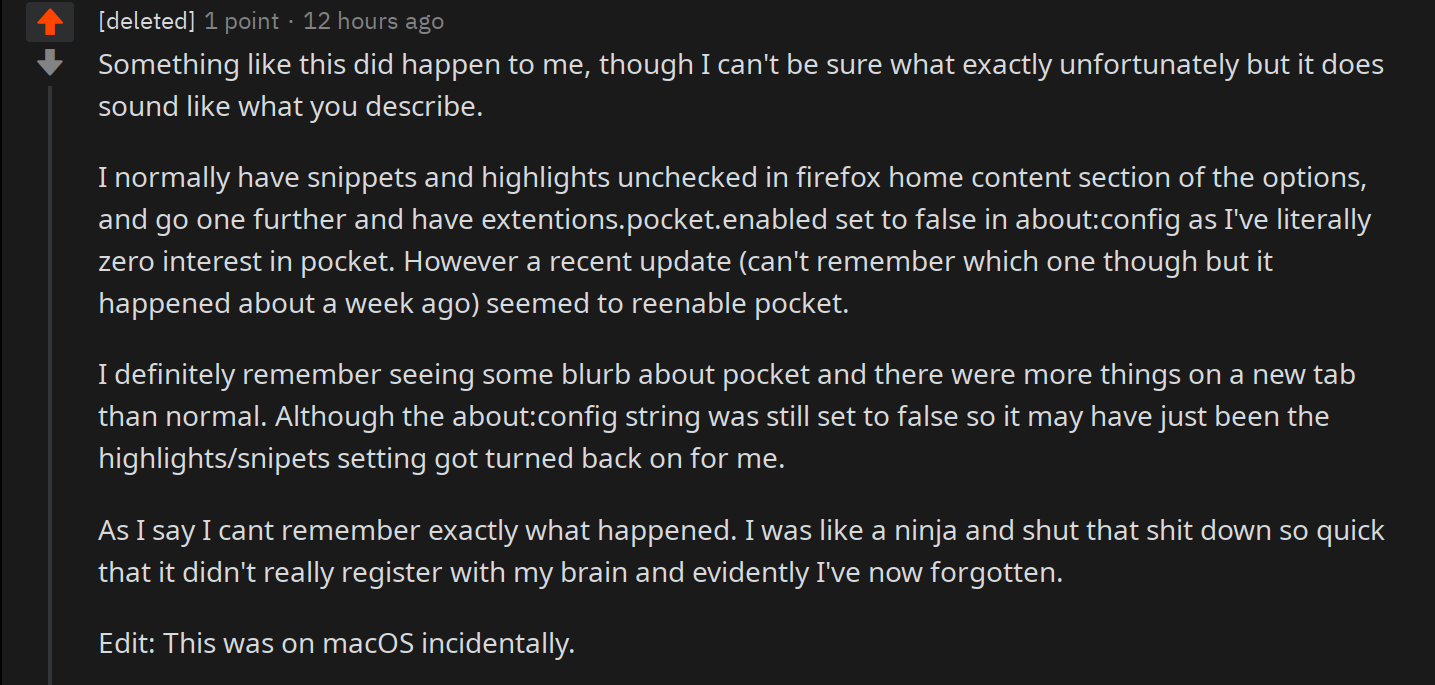Screen dimensions: 1435x685
Task: Collapse the comment thread via vertical line
Action: click(x=49, y=380)
